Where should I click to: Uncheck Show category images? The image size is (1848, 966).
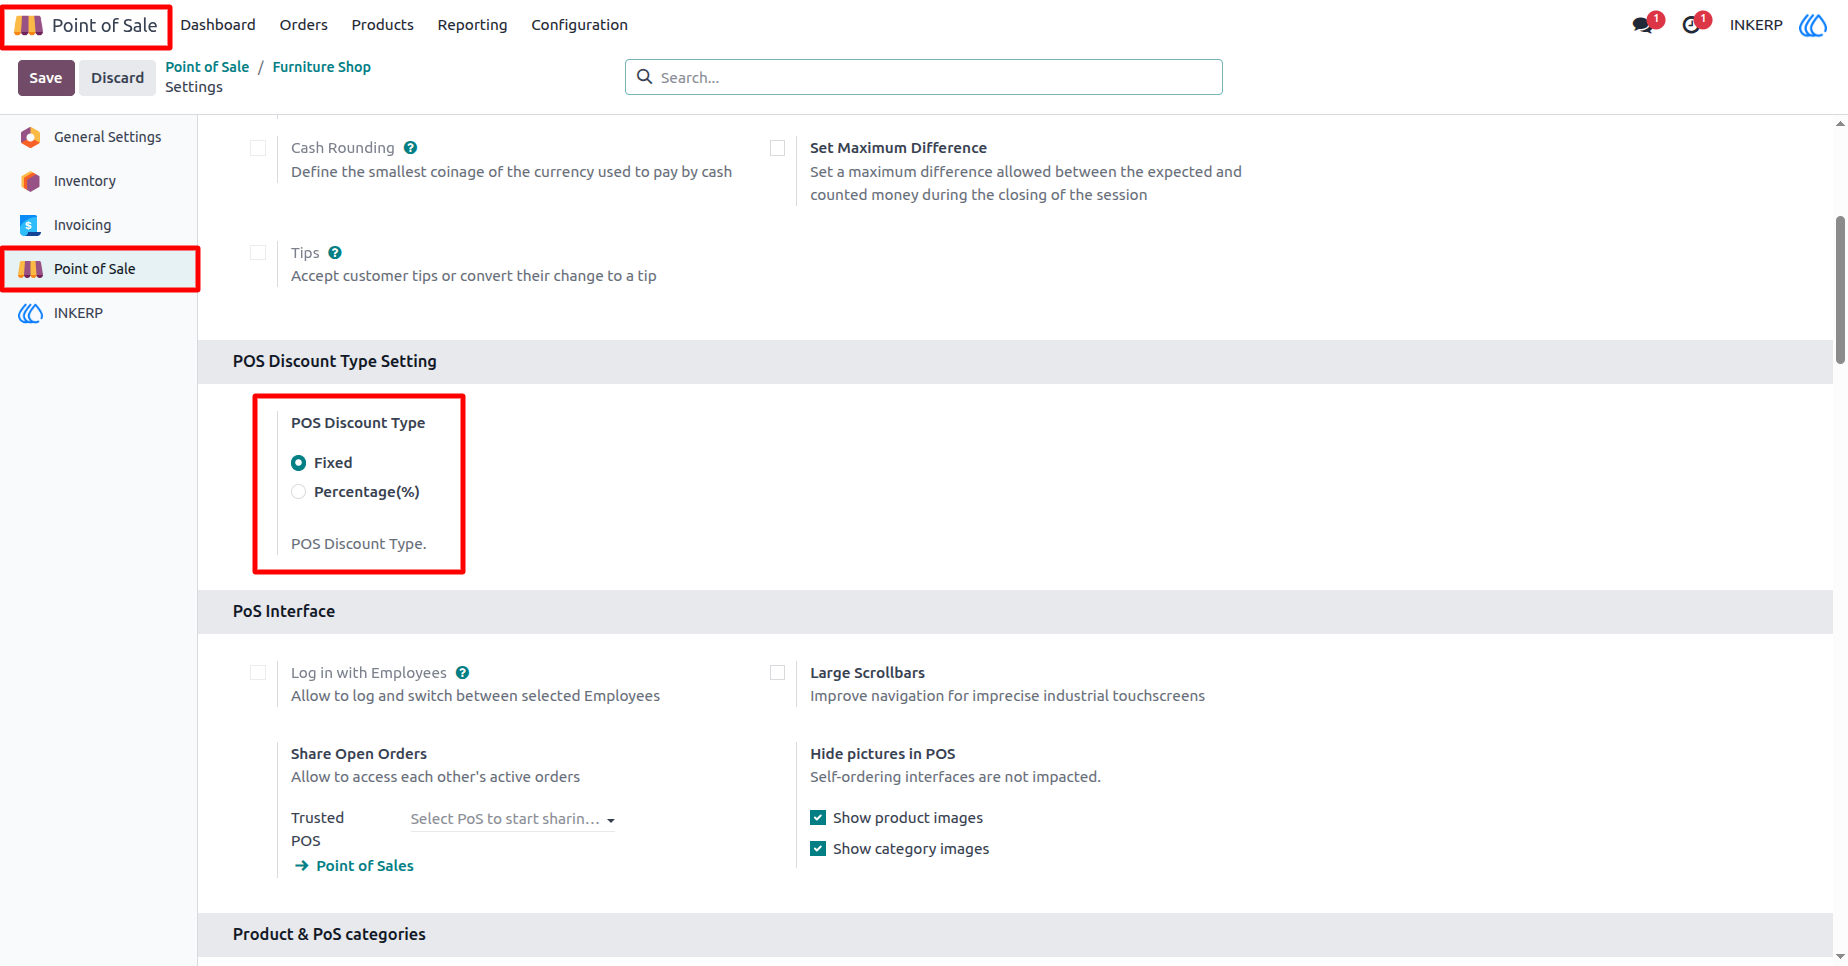(818, 849)
